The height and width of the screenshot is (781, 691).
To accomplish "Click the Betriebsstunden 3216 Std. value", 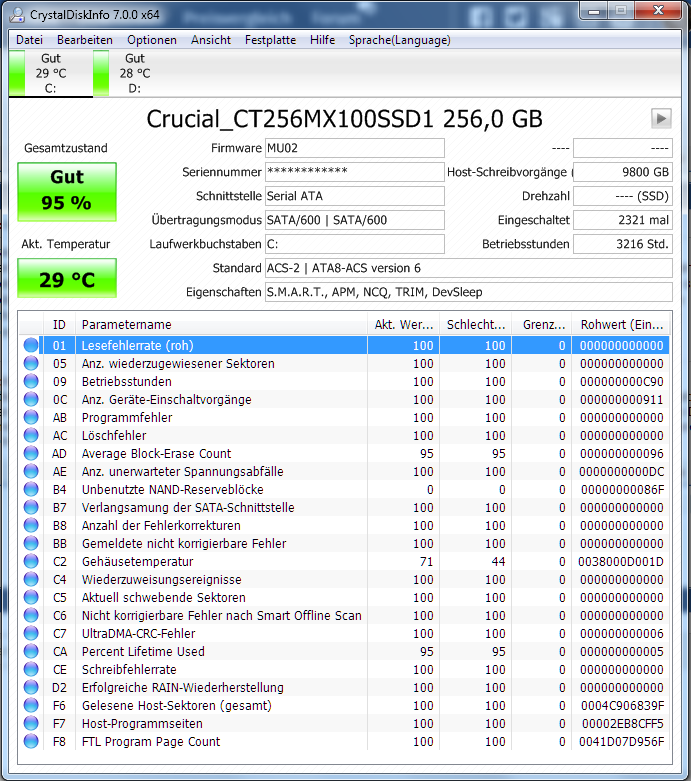I will pyautogui.click(x=623, y=244).
